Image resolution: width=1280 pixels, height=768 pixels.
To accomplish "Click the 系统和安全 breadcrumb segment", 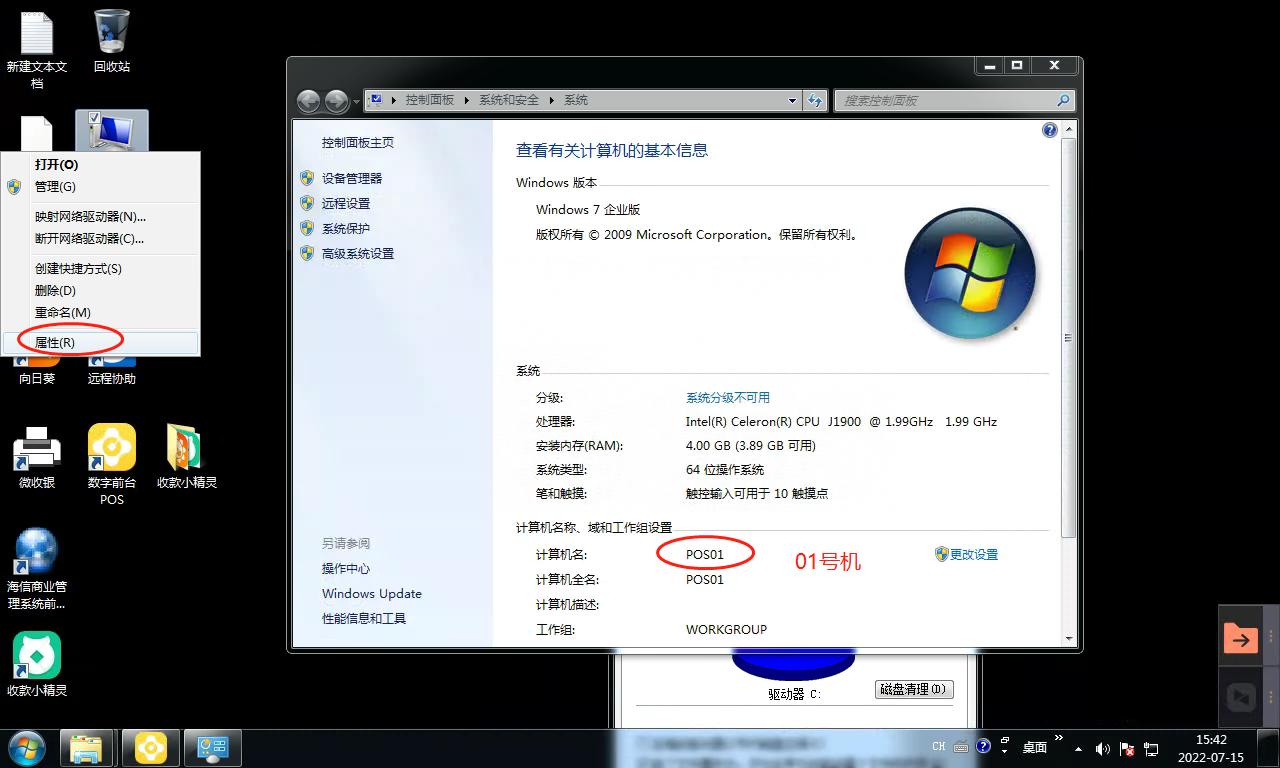I will click(509, 100).
